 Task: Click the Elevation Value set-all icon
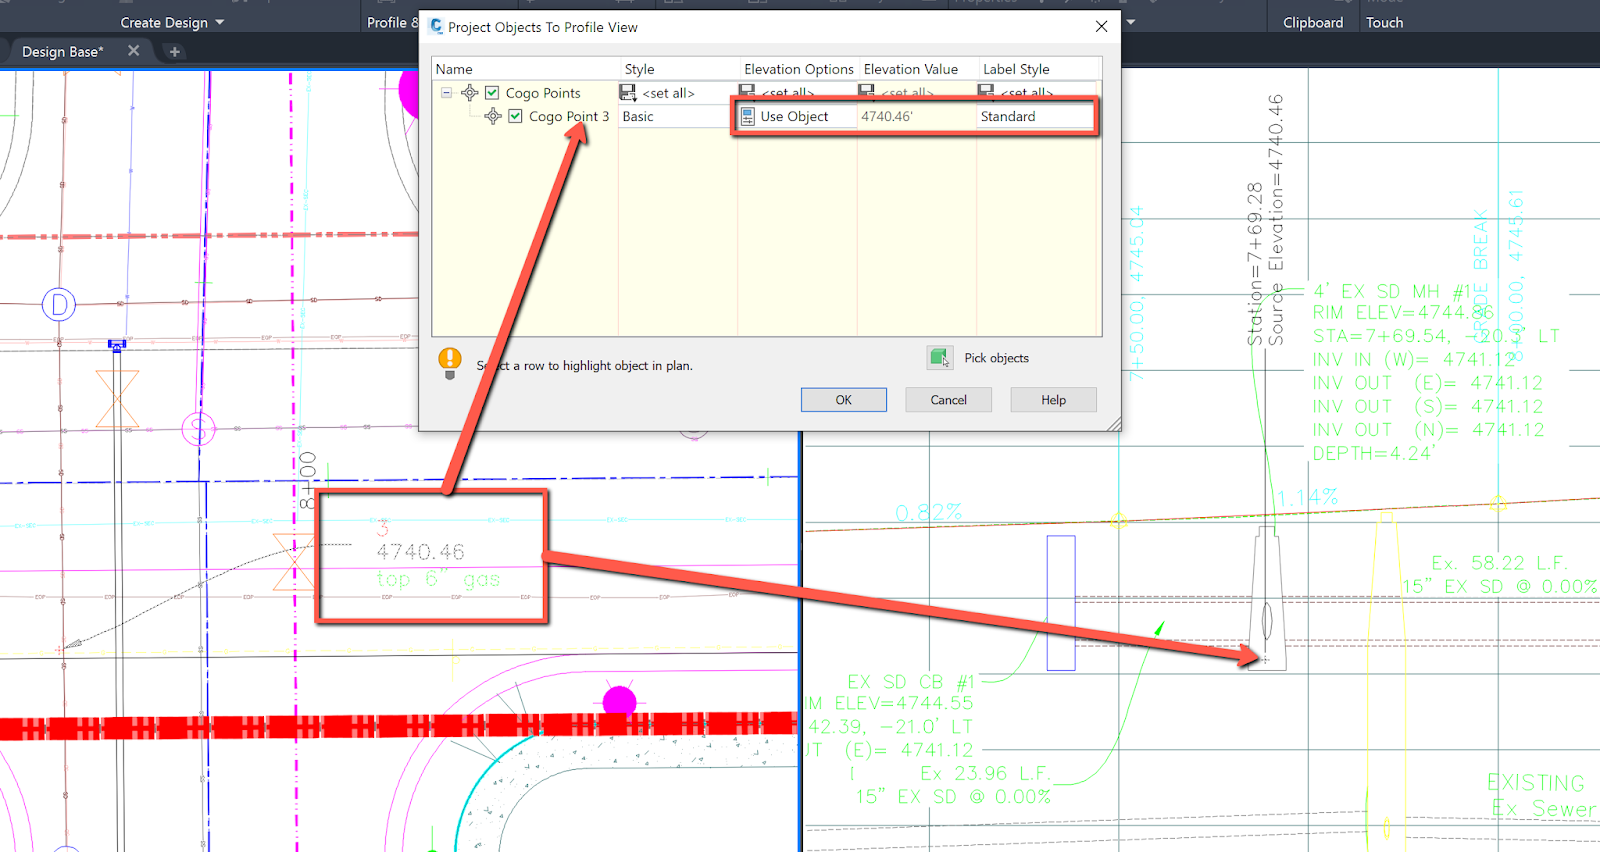(866, 92)
